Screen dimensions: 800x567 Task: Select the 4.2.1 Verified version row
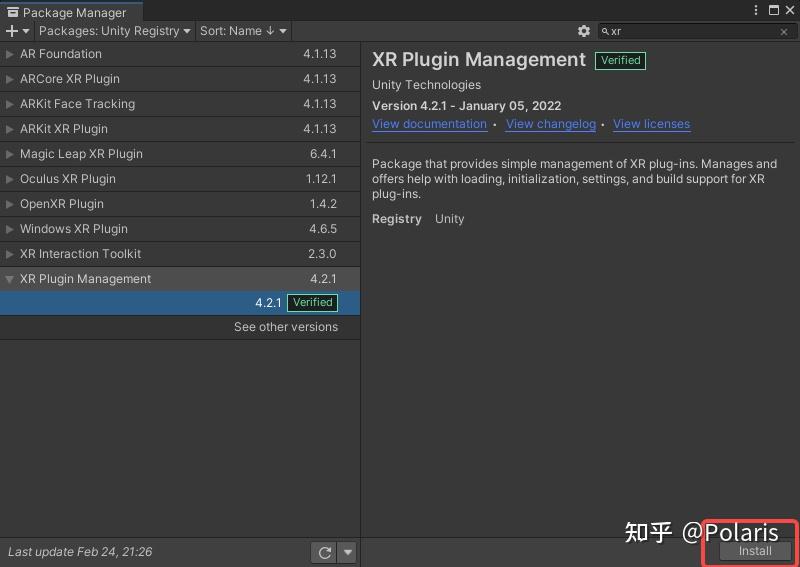pyautogui.click(x=180, y=303)
